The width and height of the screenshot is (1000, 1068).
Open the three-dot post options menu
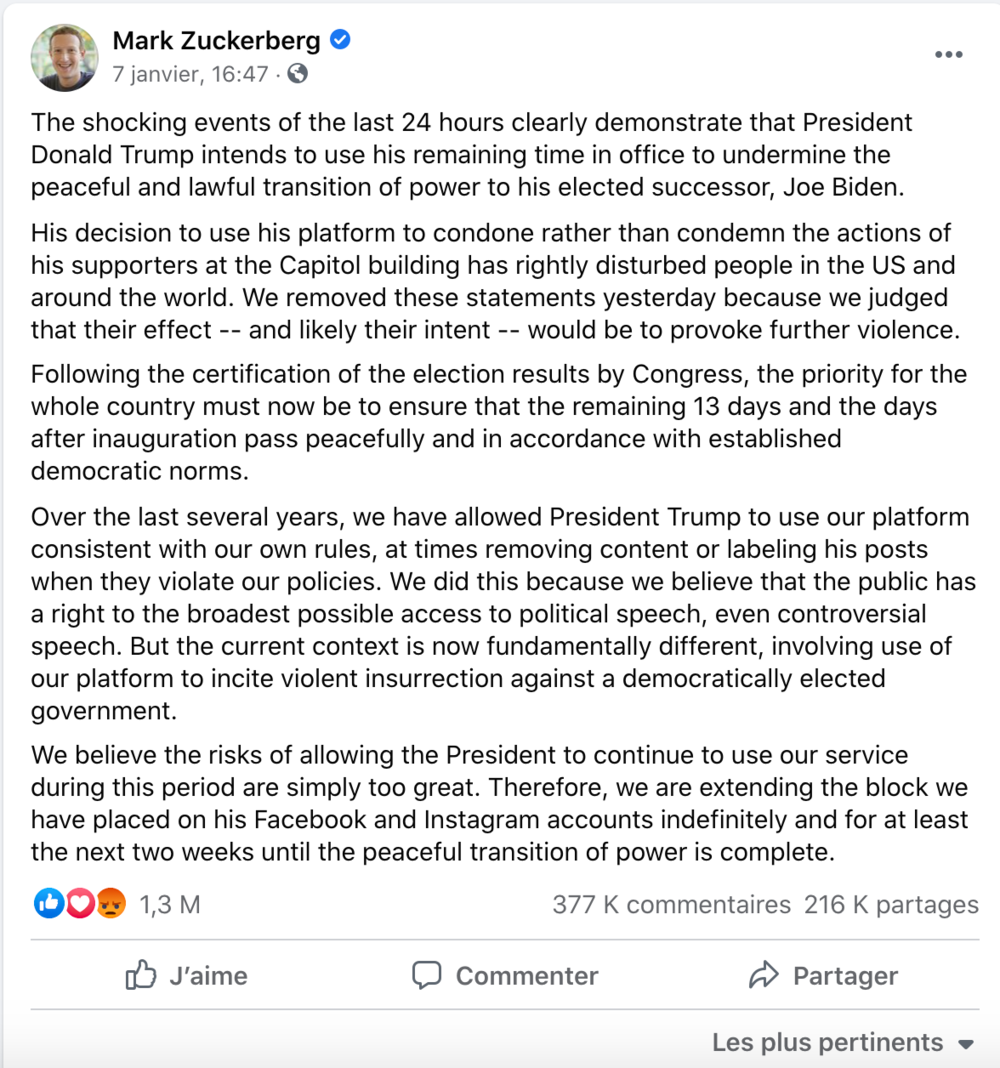[x=948, y=55]
